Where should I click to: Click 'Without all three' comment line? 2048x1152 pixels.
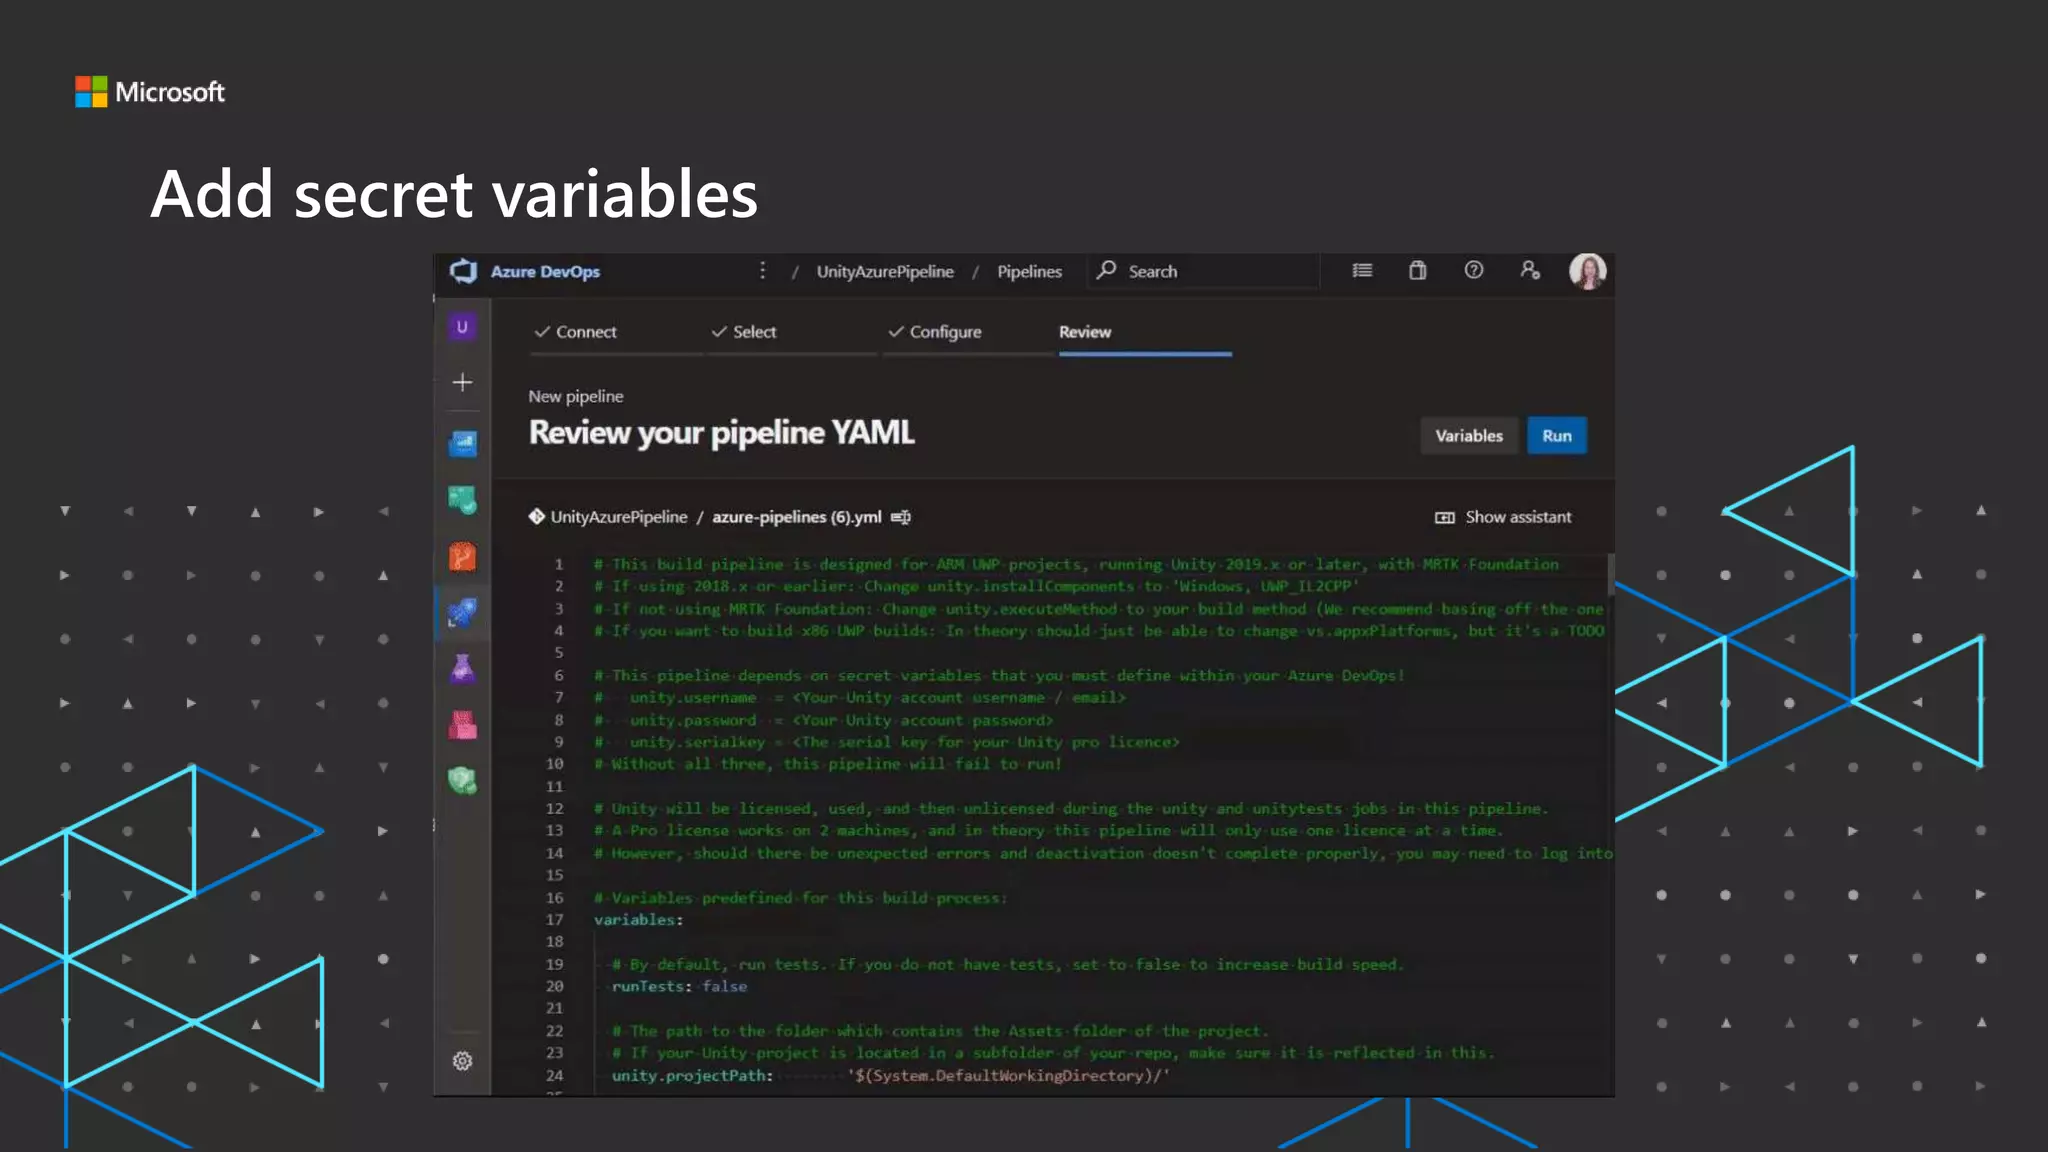[x=828, y=764]
